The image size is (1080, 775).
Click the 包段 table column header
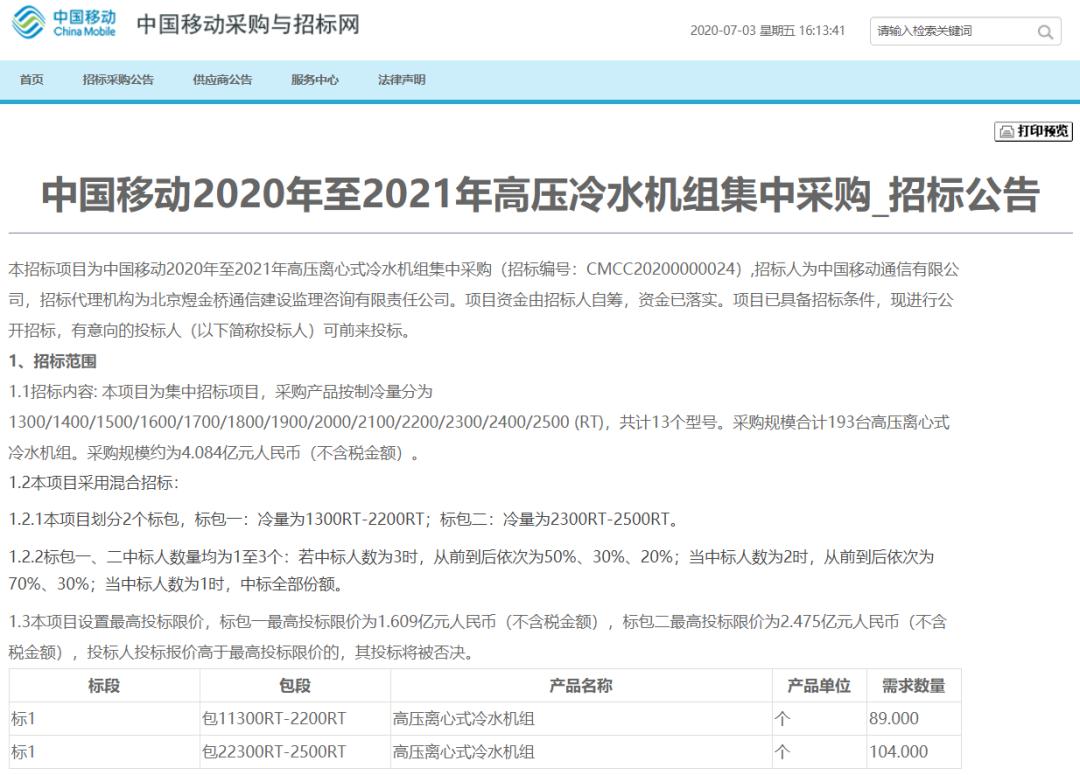point(294,686)
